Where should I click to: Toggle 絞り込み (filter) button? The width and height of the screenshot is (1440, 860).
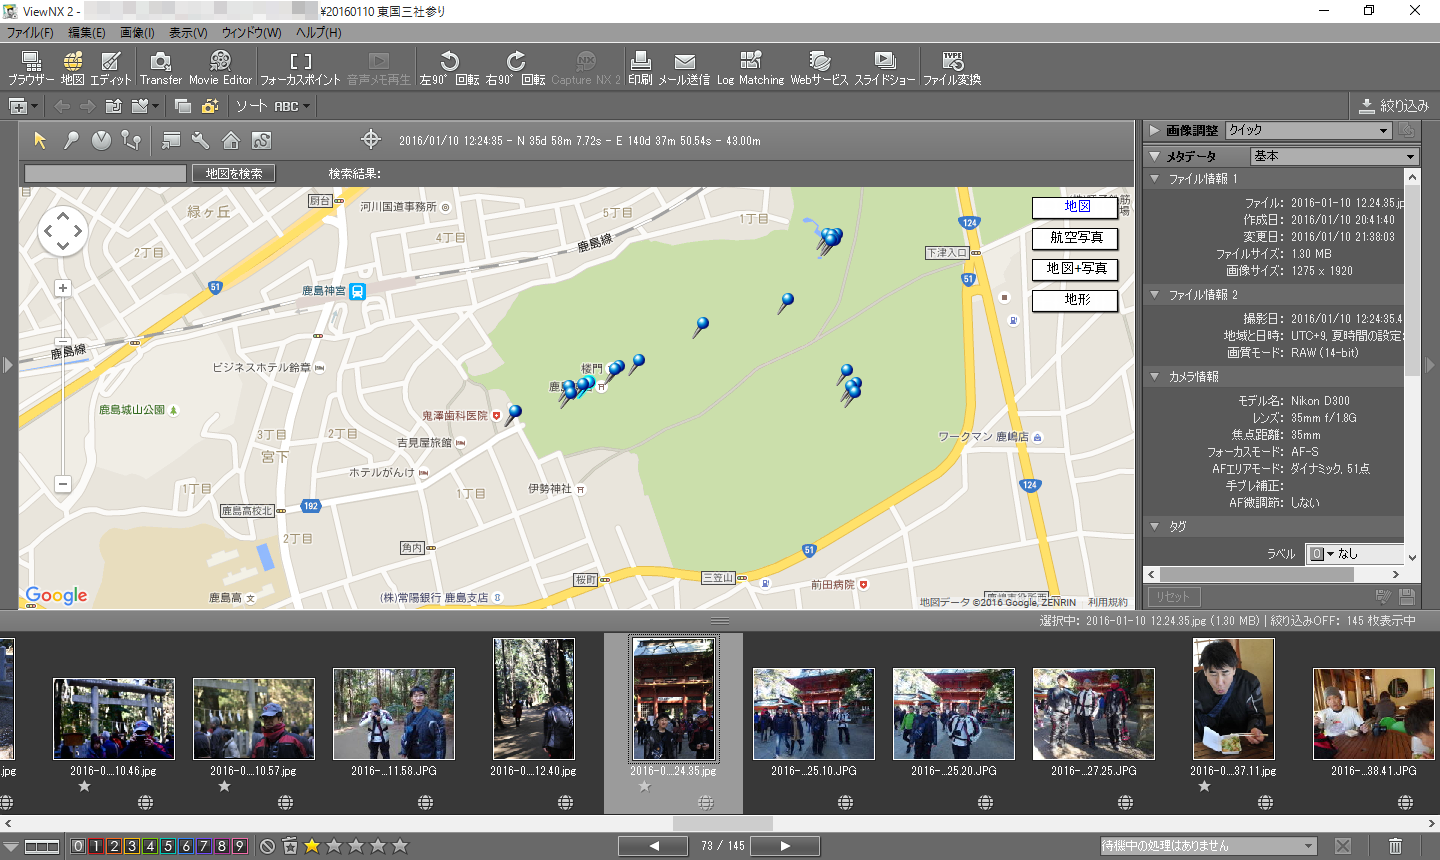tap(1394, 105)
